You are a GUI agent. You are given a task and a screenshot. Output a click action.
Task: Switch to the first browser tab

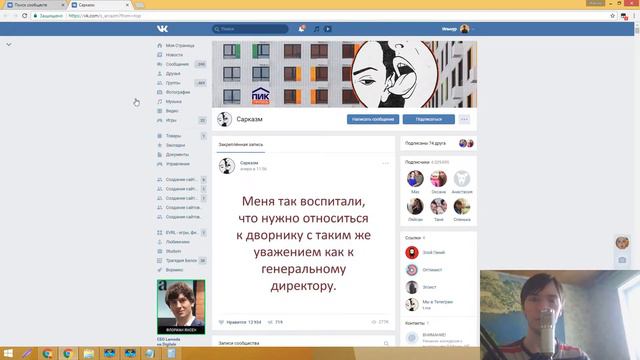(36, 5)
